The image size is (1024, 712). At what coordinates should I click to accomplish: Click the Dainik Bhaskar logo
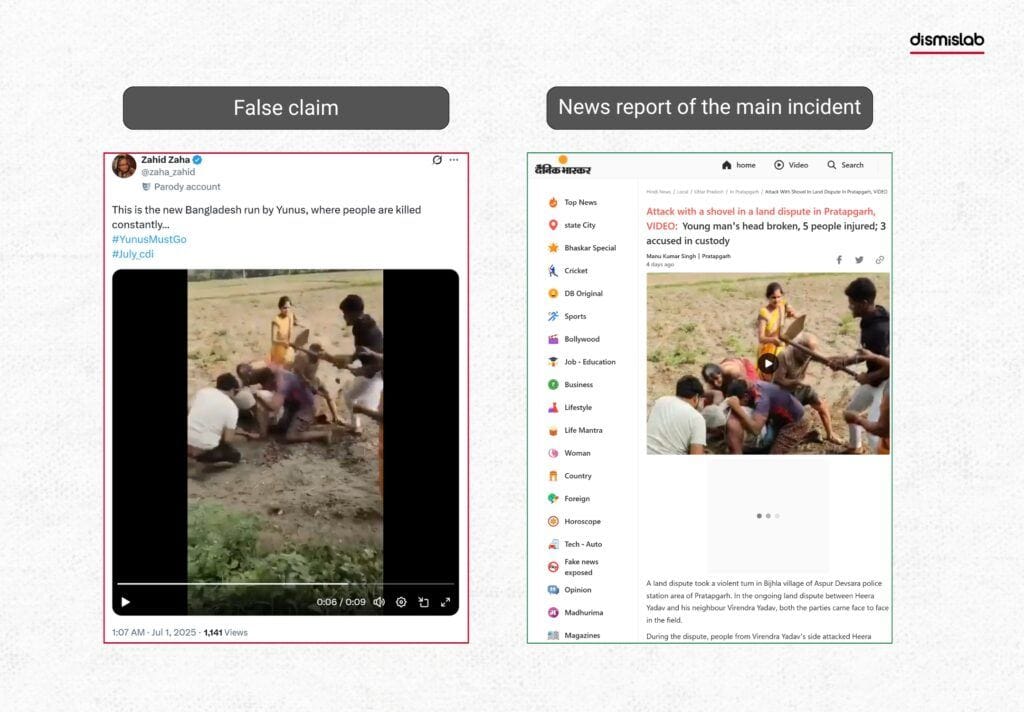pos(562,167)
